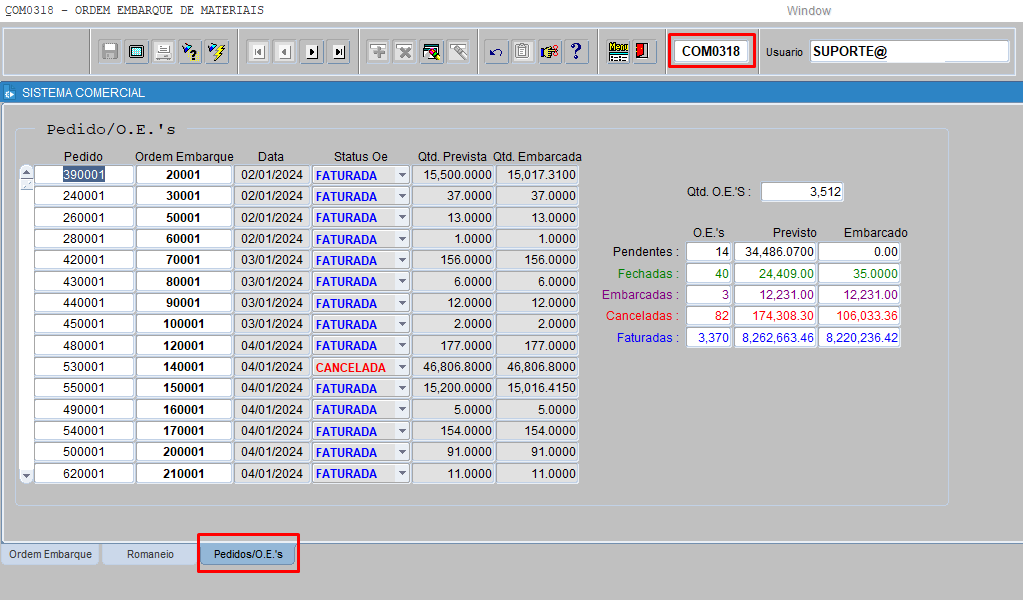Click the Sistema Comercial title bar icon
Image resolution: width=1023 pixels, height=600 pixels.
pyautogui.click(x=10, y=93)
